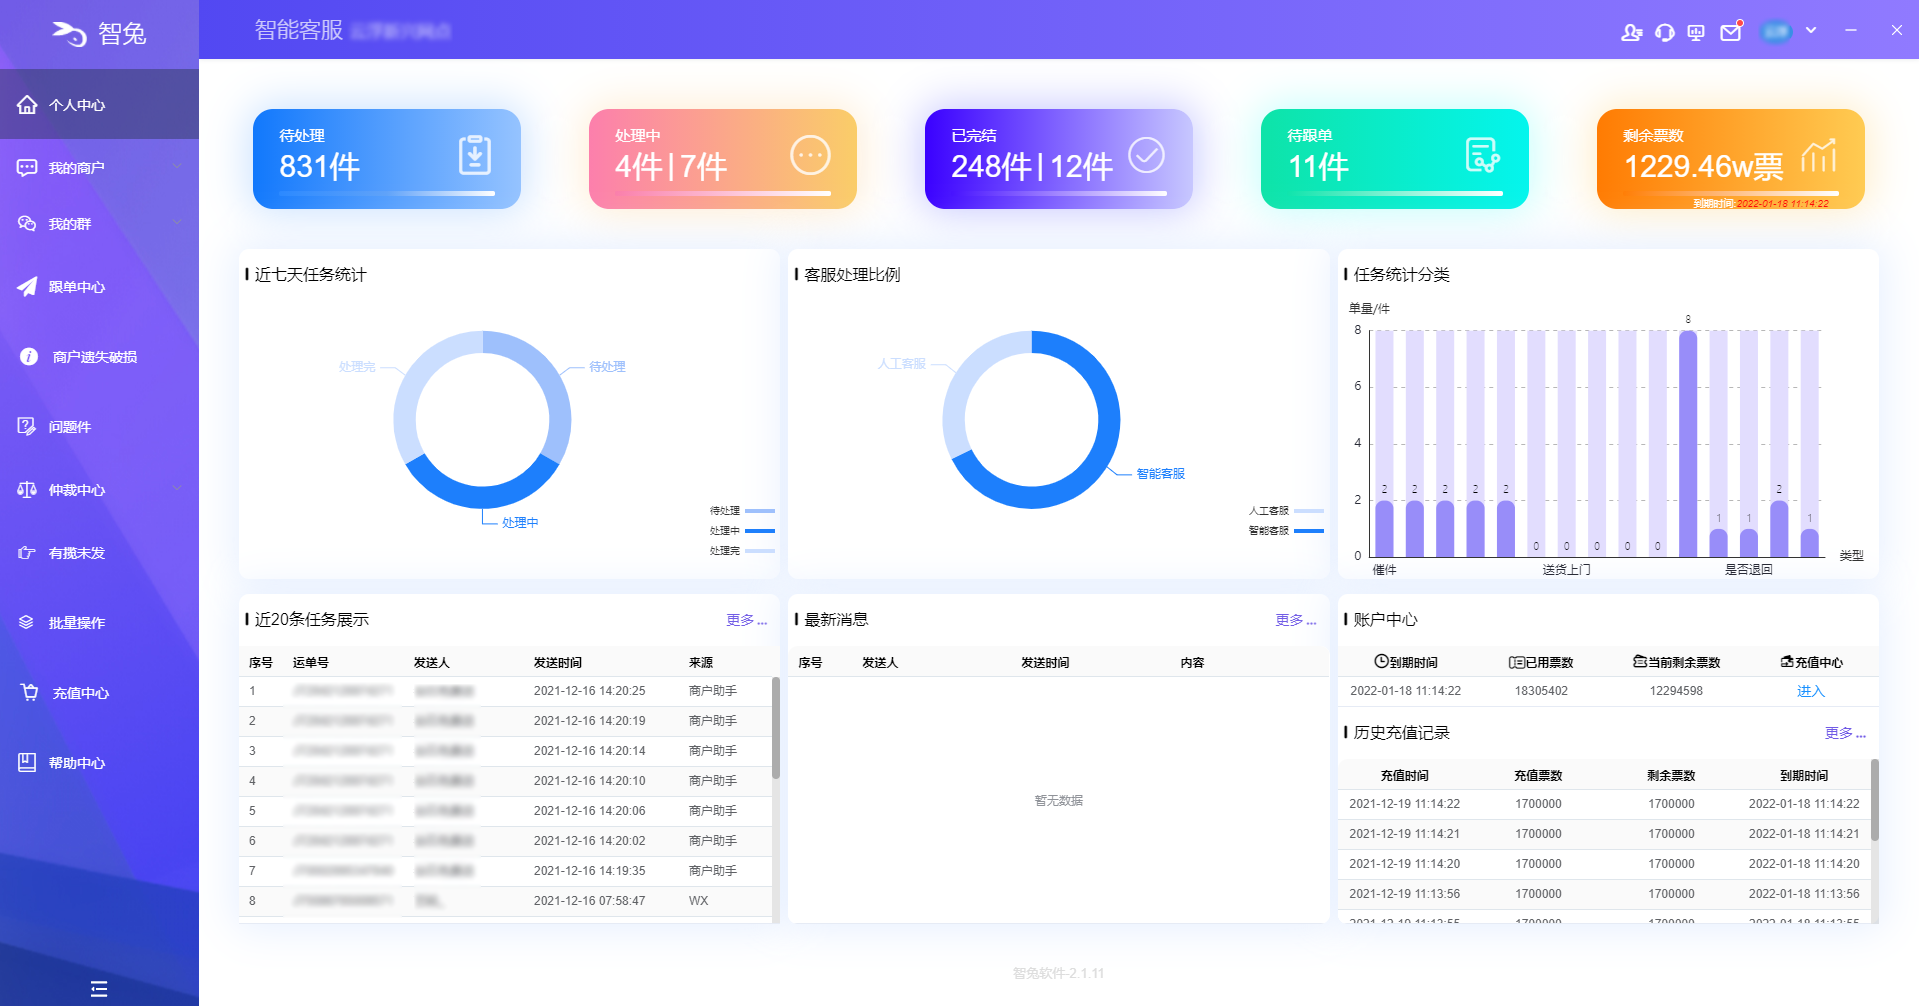Select task row sent 2021-12-16 14:20:19
This screenshot has height=1006, width=1919.
pos(505,721)
